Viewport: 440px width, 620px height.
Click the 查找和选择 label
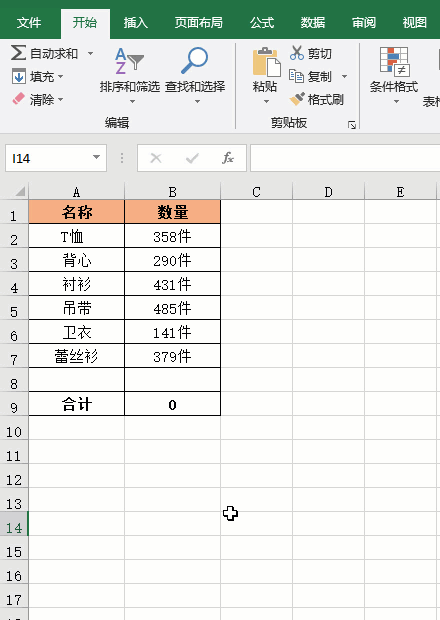tap(195, 86)
